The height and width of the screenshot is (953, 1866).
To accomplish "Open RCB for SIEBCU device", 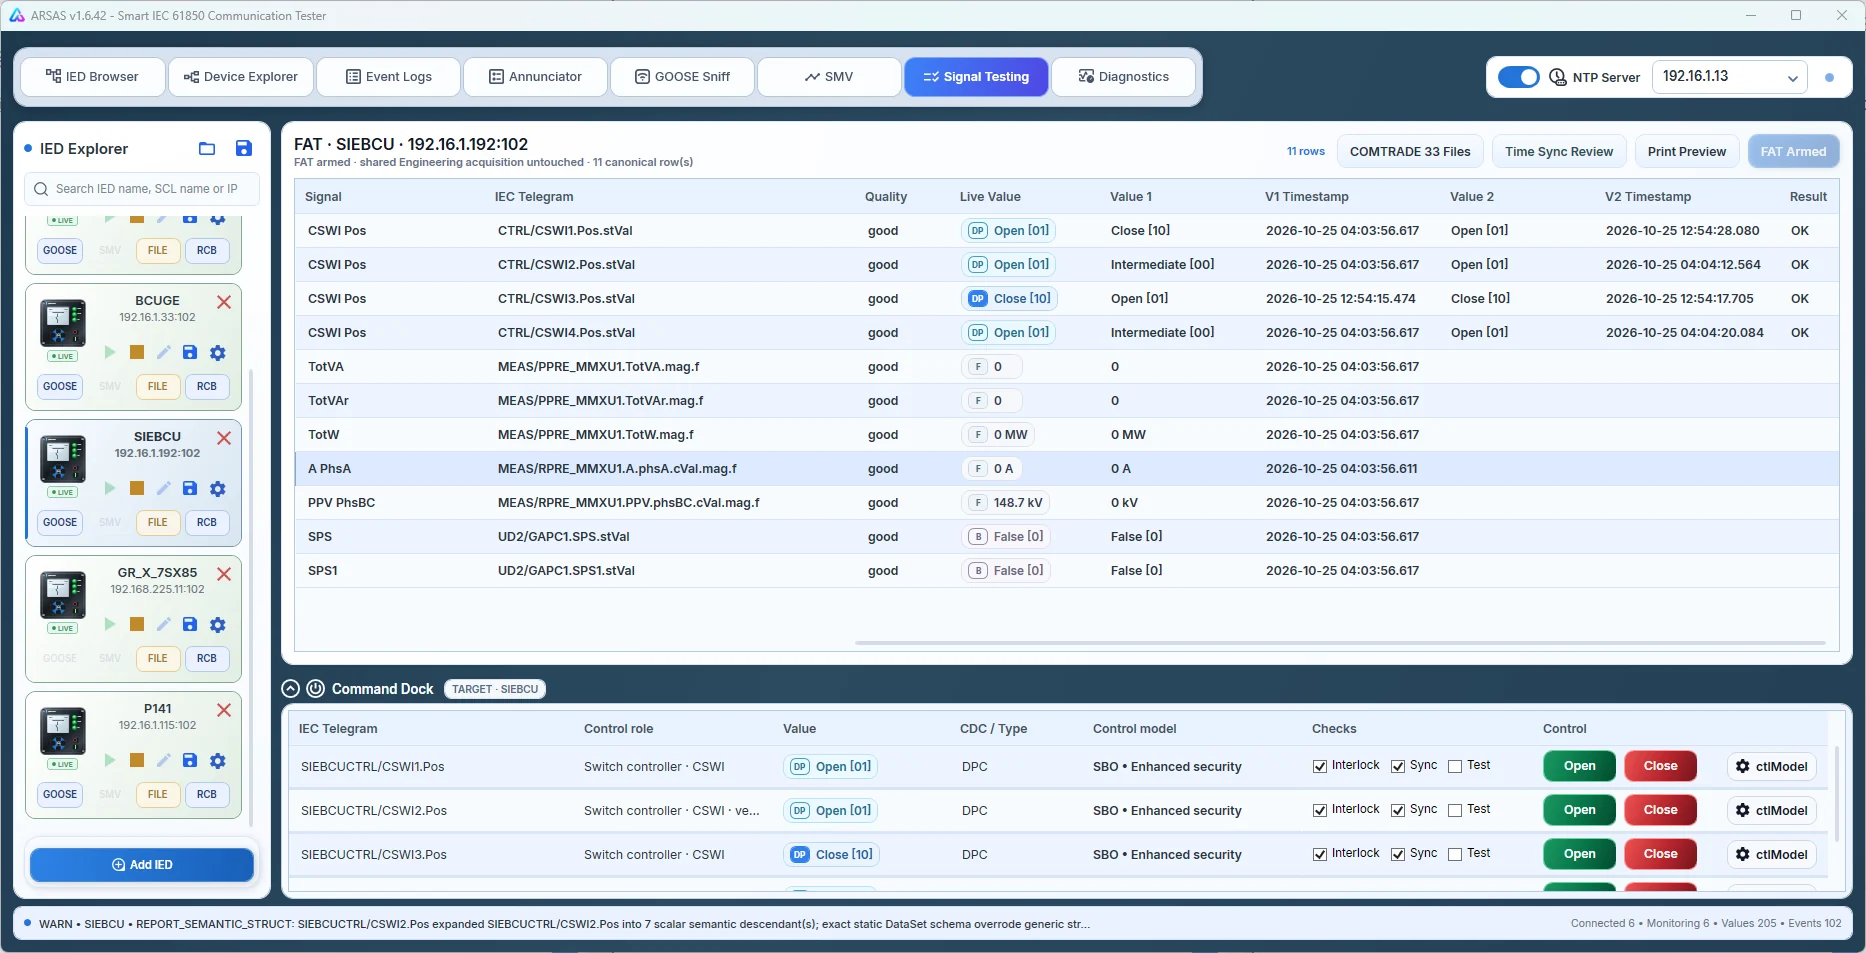I will click(x=207, y=522).
